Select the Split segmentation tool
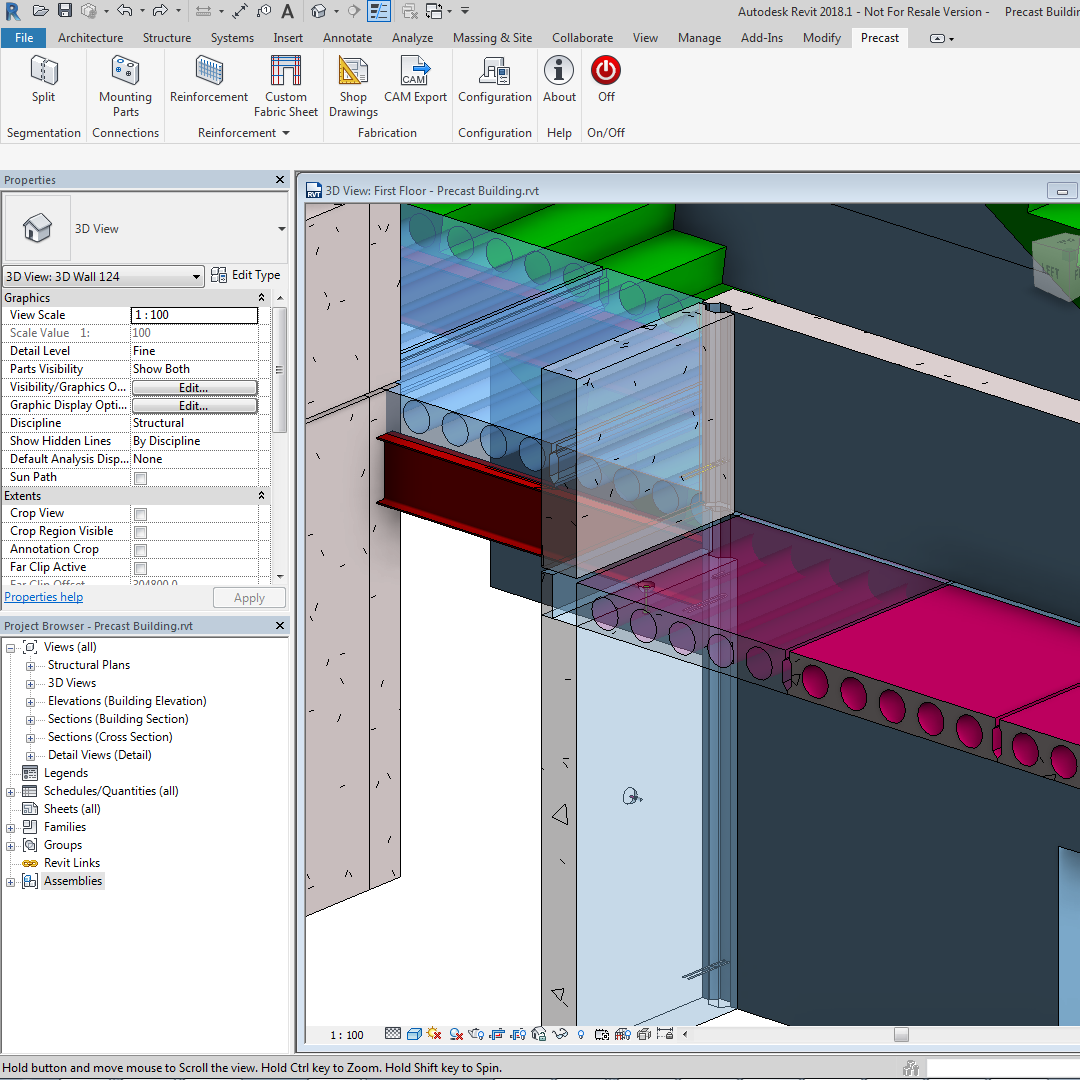Screen dimensions: 1080x1080 click(x=43, y=79)
